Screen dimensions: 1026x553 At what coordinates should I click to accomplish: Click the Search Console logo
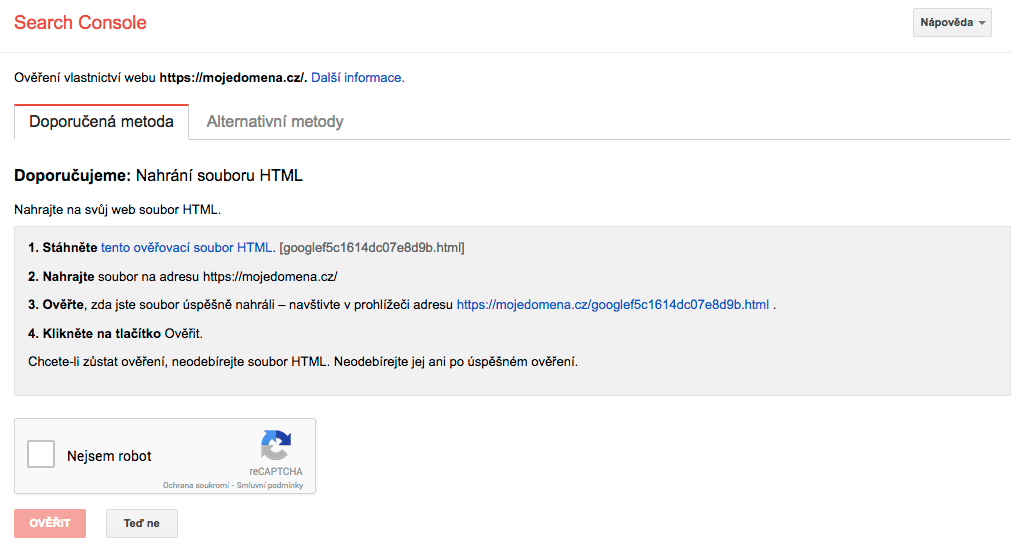pyautogui.click(x=80, y=22)
